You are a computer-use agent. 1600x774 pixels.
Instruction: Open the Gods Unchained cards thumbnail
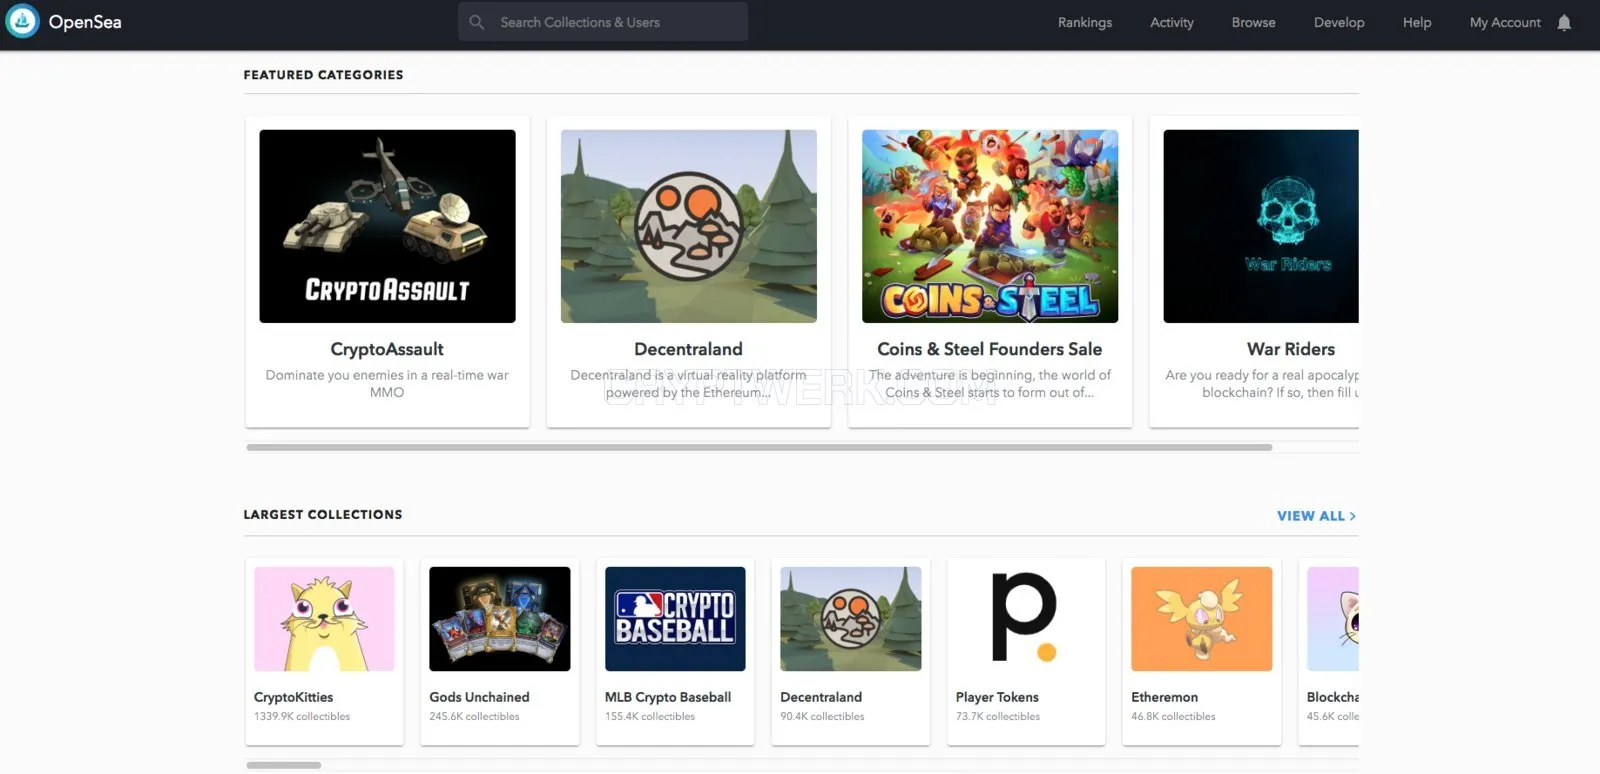500,619
